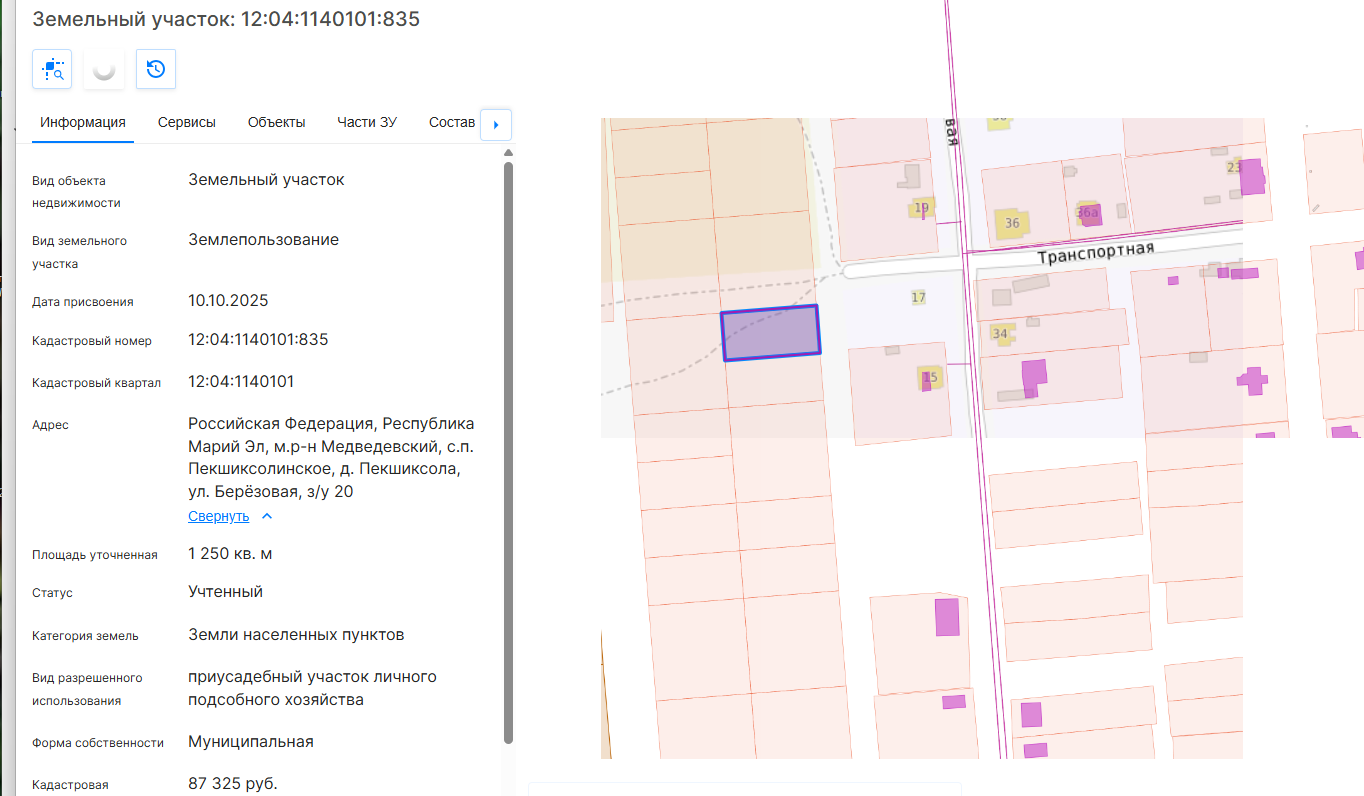This screenshot has height=796, width=1364.
Task: Click house number 36а on the map
Action: pyautogui.click(x=1087, y=213)
